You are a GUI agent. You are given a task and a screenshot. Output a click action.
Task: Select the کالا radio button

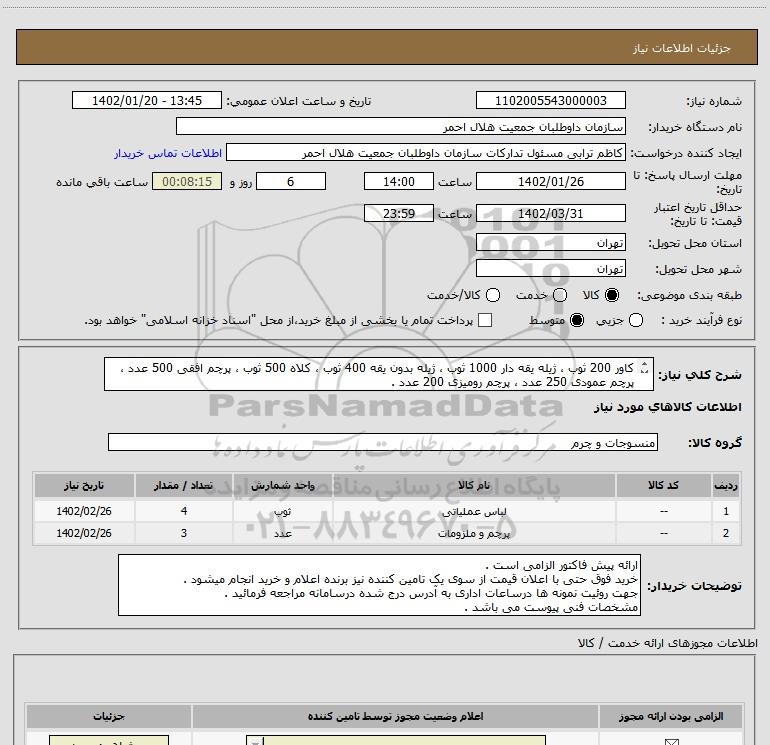[x=612, y=295]
